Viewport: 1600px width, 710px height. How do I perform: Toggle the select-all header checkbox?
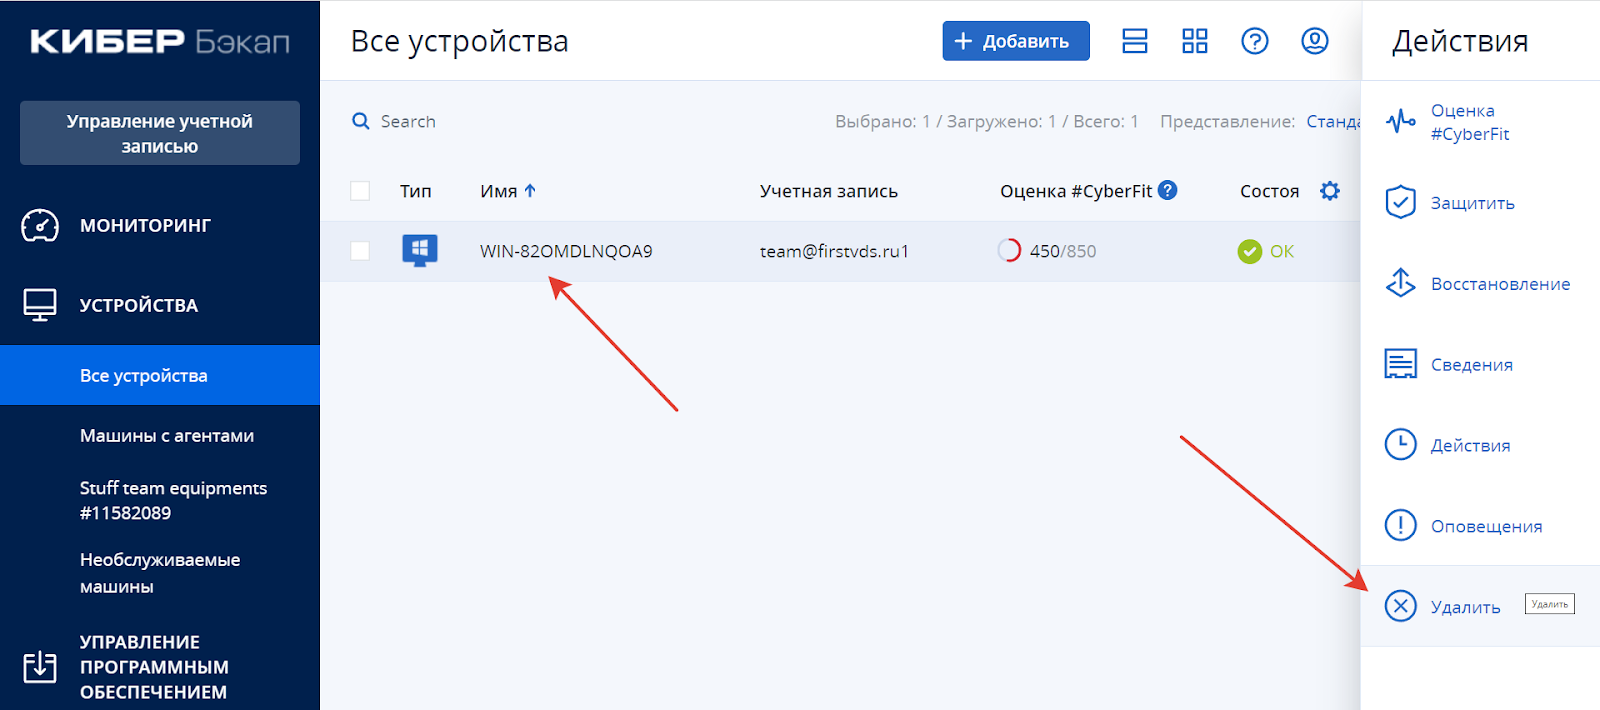coord(360,191)
